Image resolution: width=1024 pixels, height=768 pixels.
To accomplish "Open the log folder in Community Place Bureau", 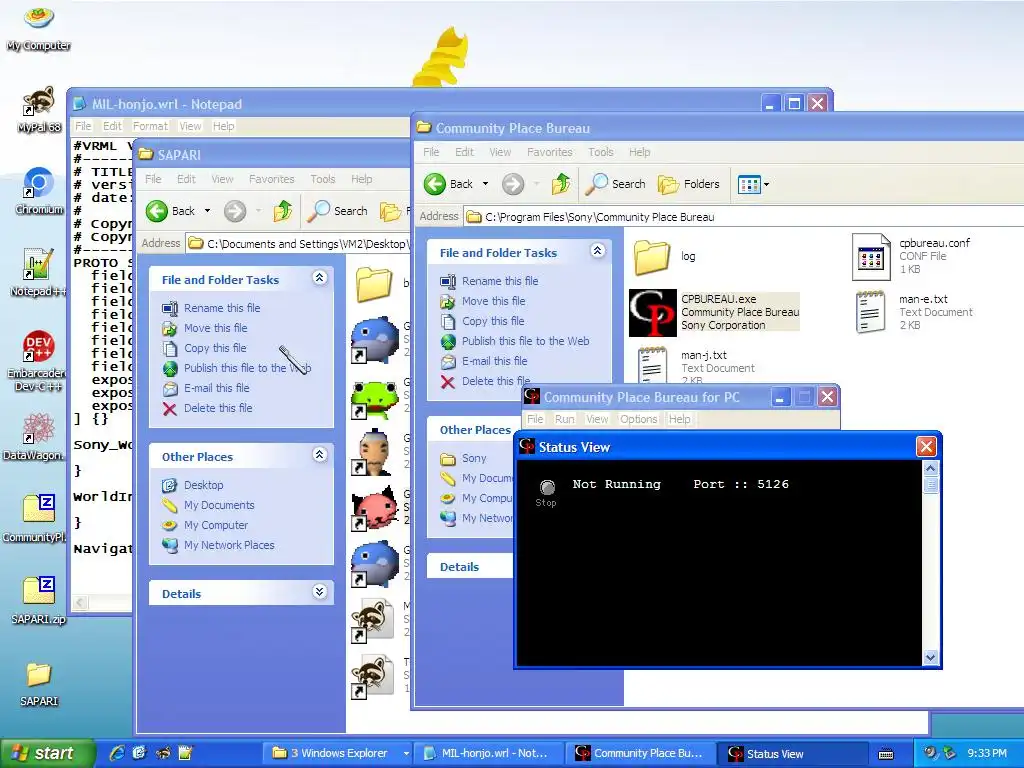I will pos(652,257).
